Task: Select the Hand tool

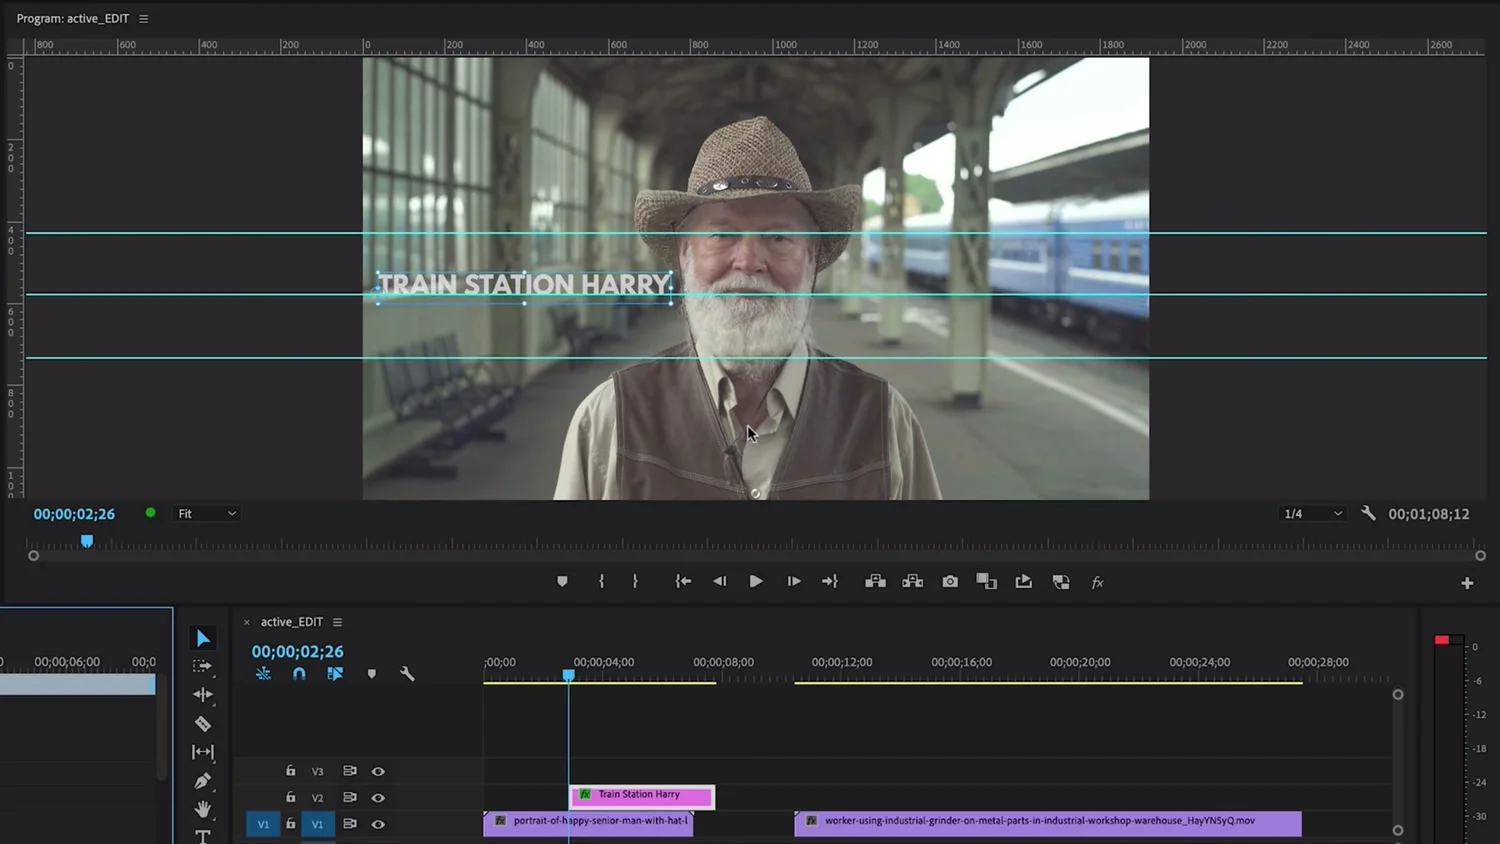Action: (x=203, y=808)
